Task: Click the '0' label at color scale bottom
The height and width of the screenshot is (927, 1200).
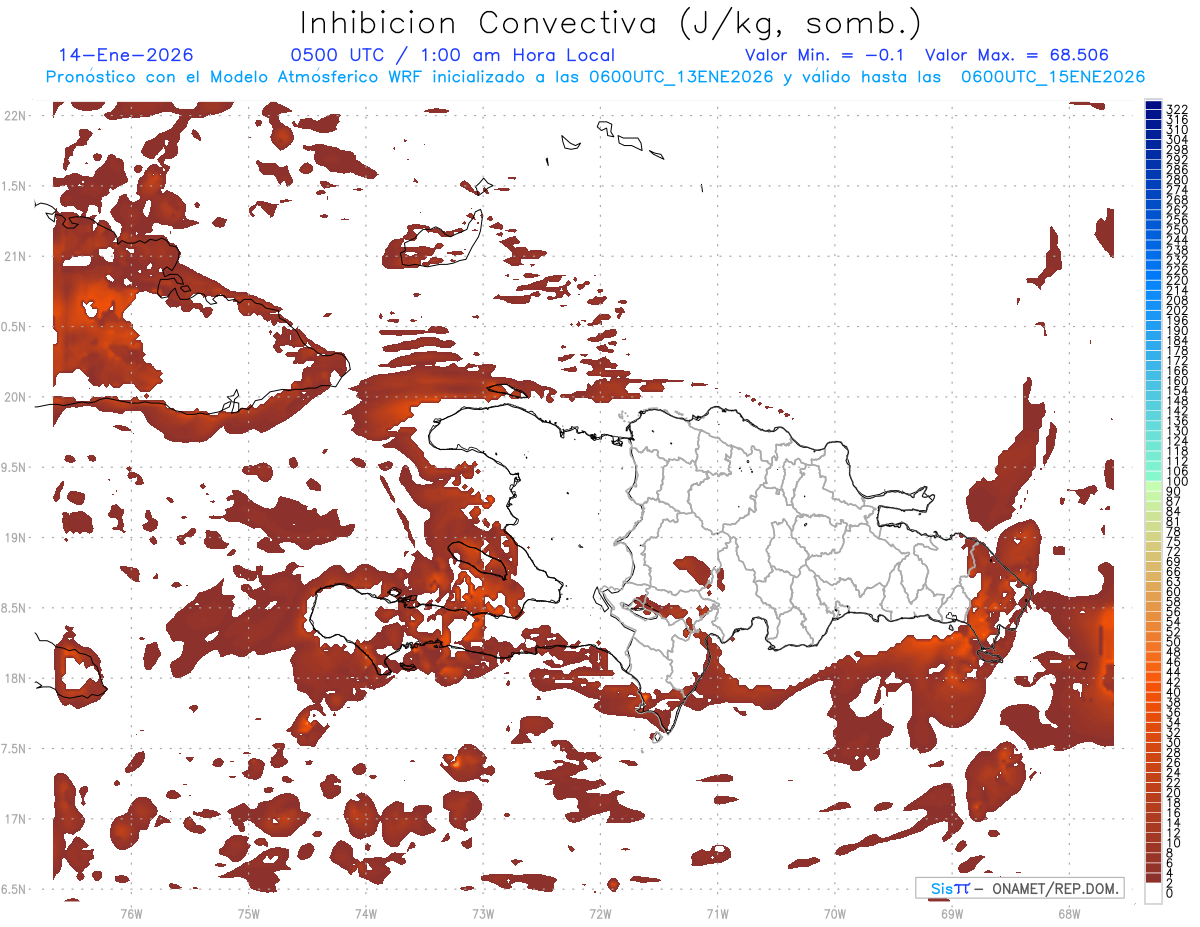Action: click(1170, 891)
